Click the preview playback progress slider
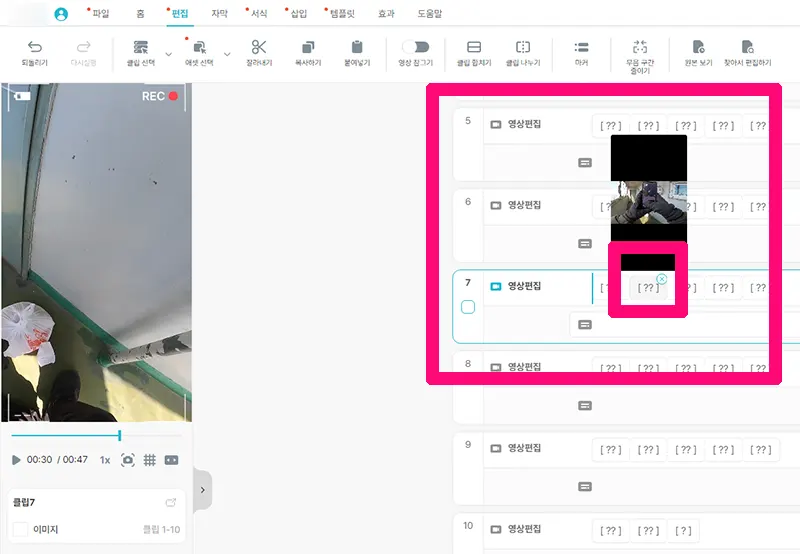Screen dimensions: 800x554 click(x=96, y=435)
